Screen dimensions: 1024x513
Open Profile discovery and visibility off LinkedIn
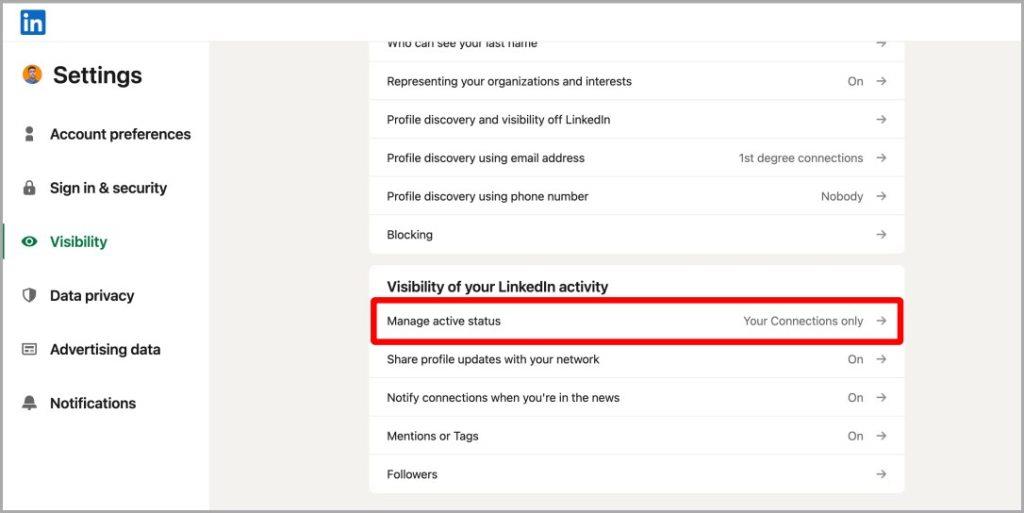click(x=637, y=119)
